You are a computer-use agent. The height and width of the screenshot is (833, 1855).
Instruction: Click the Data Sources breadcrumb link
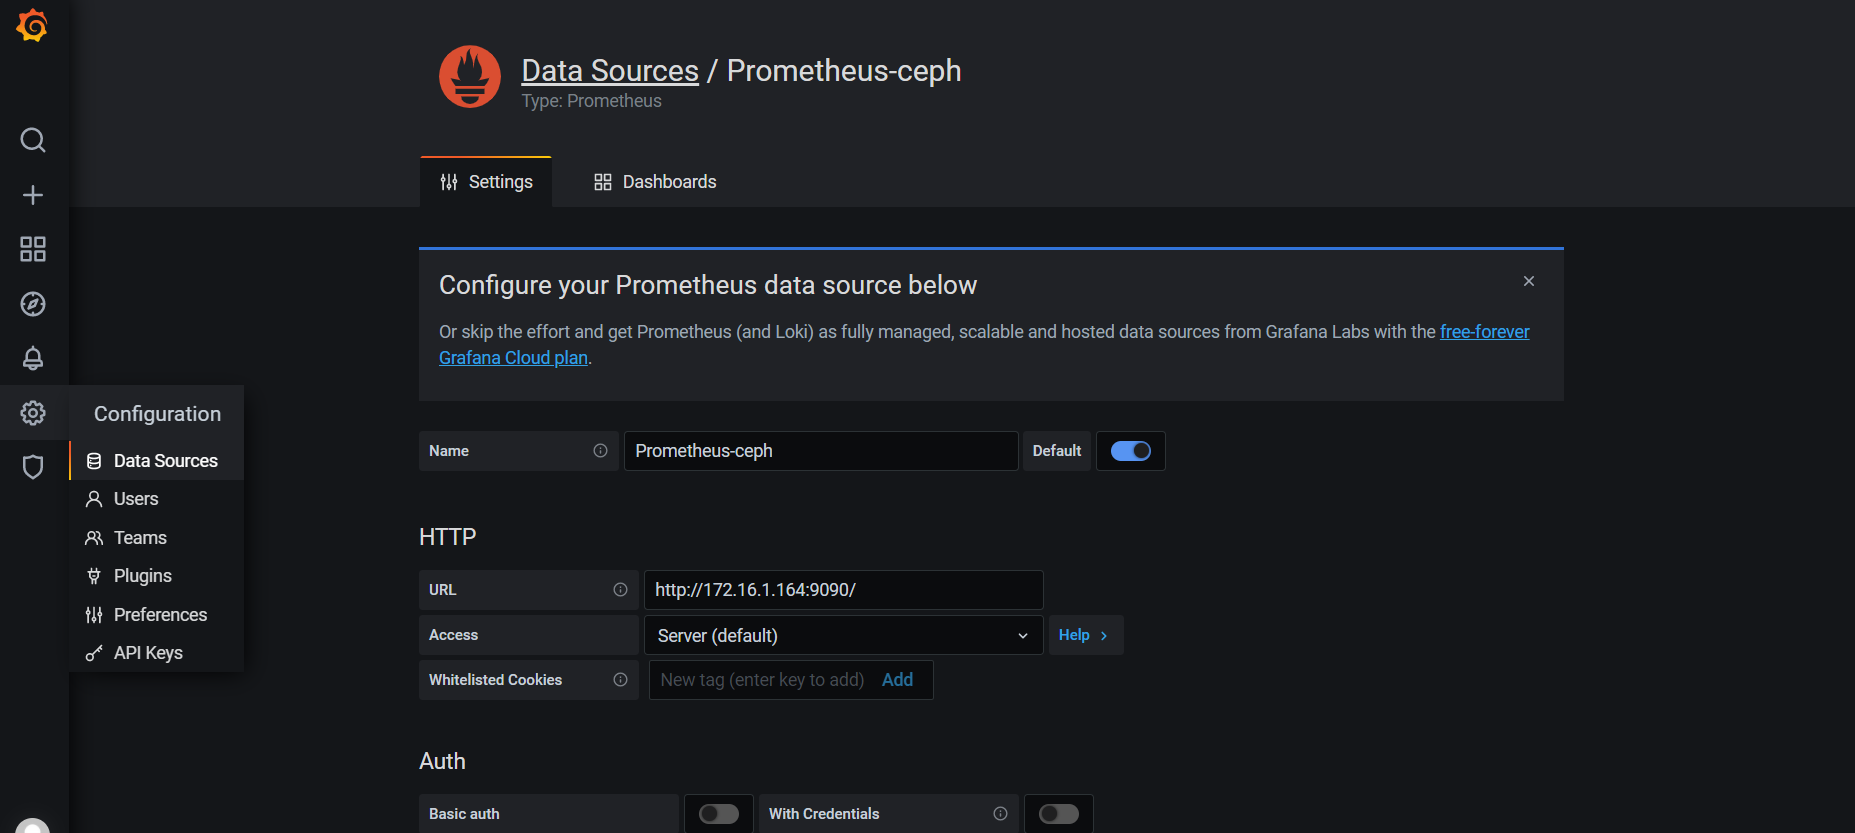[x=610, y=71]
